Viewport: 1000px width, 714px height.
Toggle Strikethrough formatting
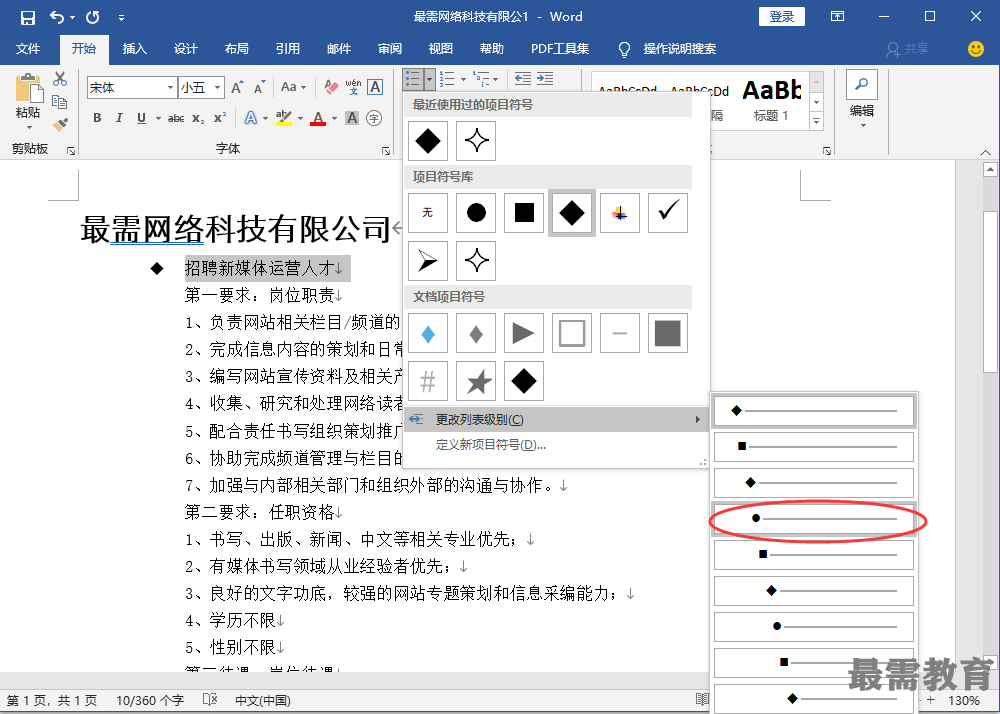click(176, 119)
